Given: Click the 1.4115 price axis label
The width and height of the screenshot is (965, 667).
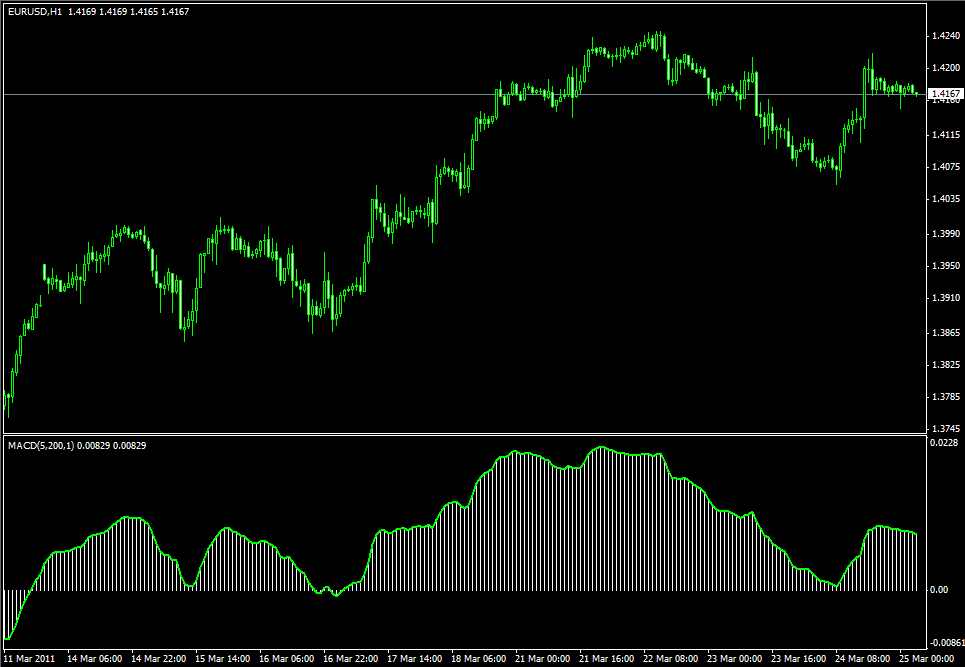Looking at the screenshot, I should [946, 134].
